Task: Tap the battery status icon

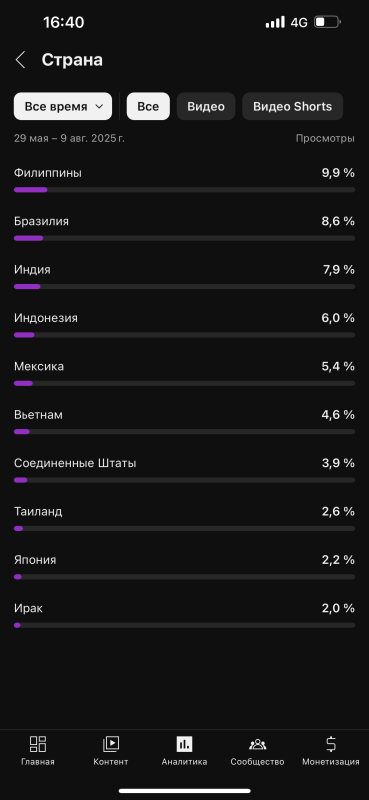Action: [x=327, y=22]
